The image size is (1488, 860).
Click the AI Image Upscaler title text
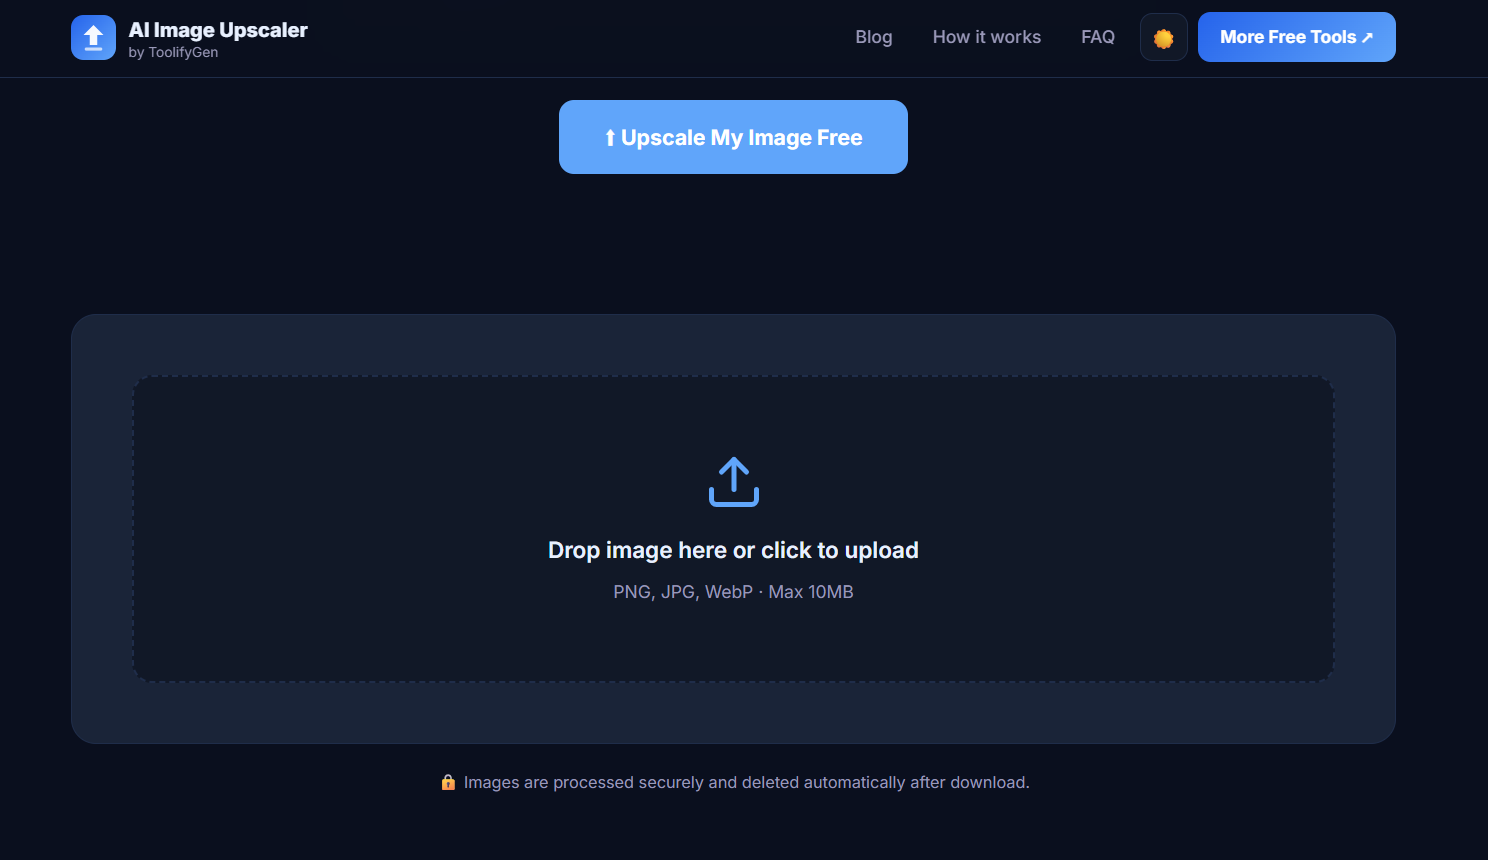click(x=218, y=29)
